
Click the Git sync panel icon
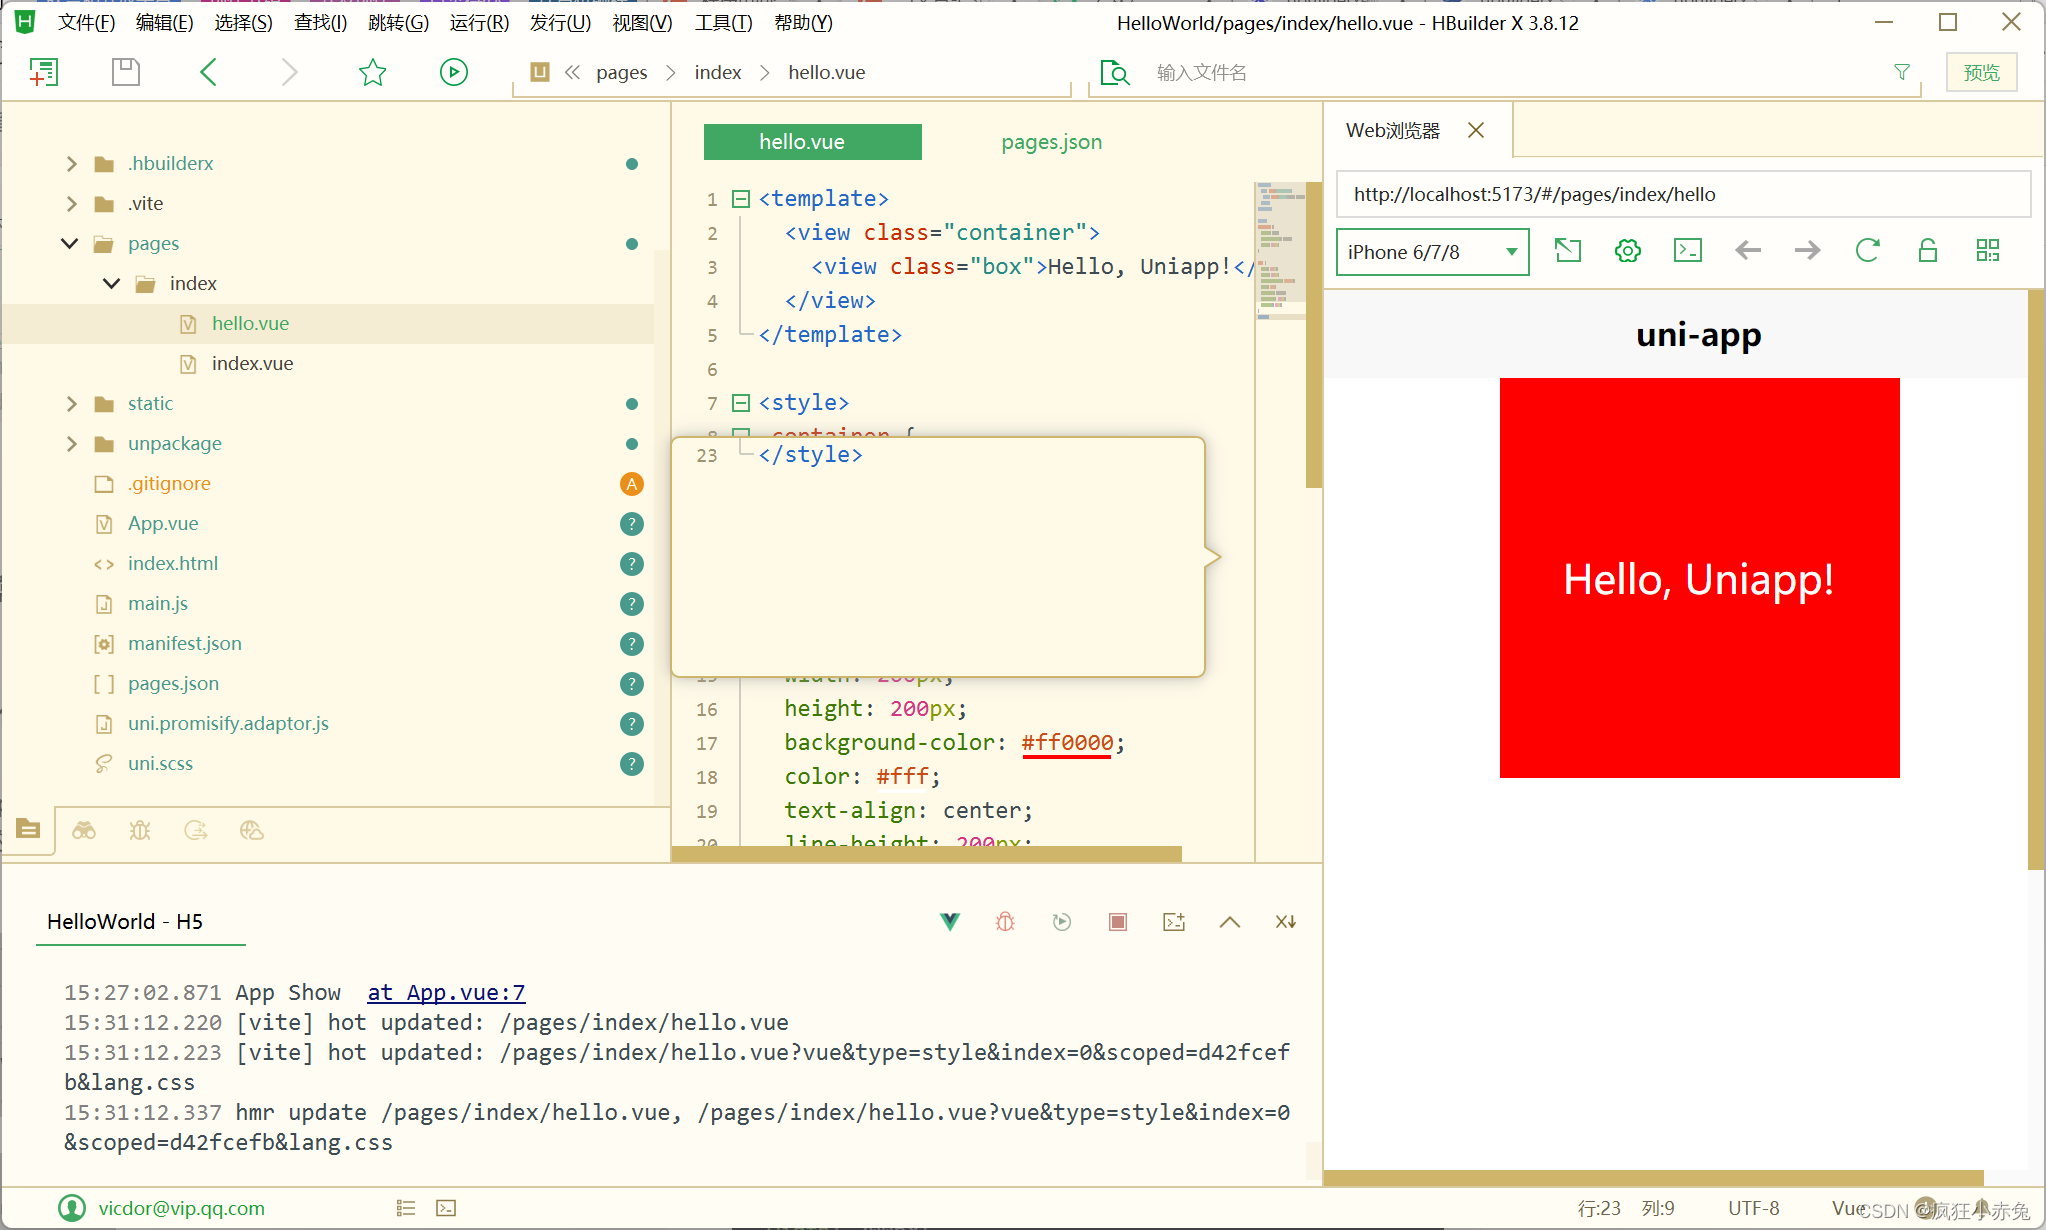(x=196, y=830)
